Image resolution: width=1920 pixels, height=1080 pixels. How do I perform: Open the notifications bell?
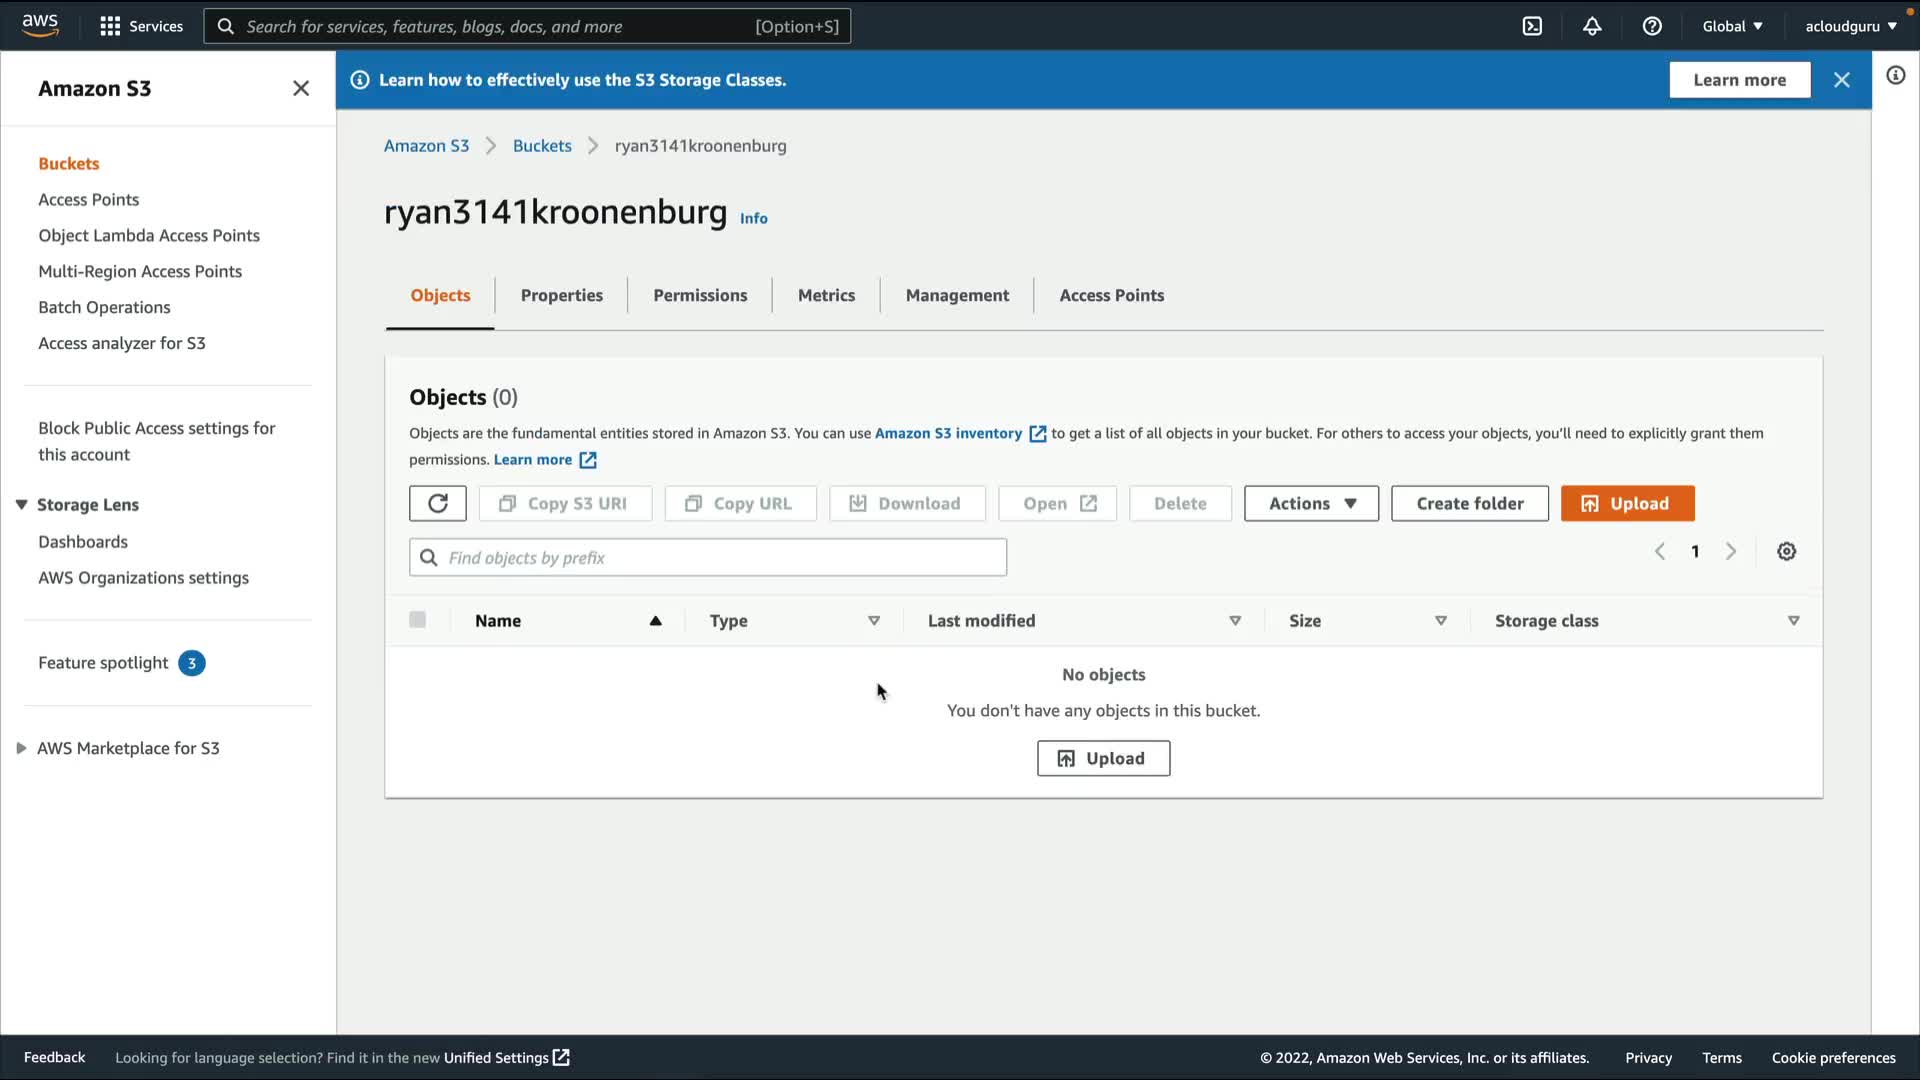click(1592, 26)
